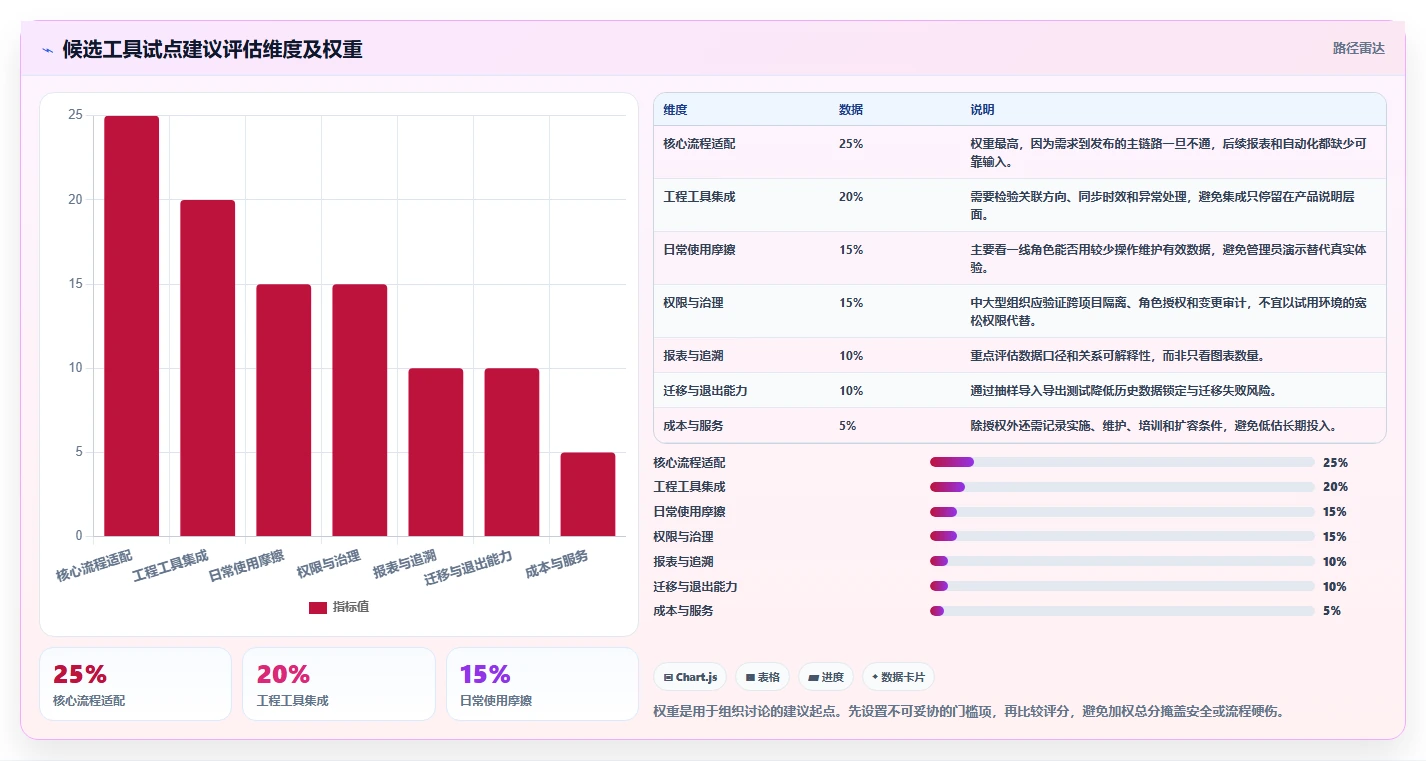
Task: Click the 报表与追溯 bar in the chart
Action: coord(436,452)
